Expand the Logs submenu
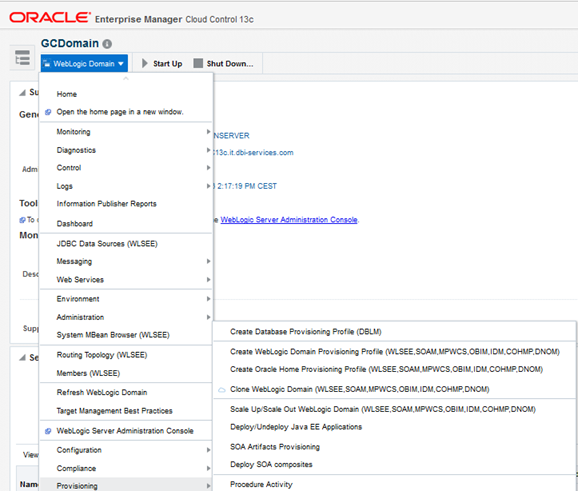The width and height of the screenshot is (578, 491). pos(126,186)
